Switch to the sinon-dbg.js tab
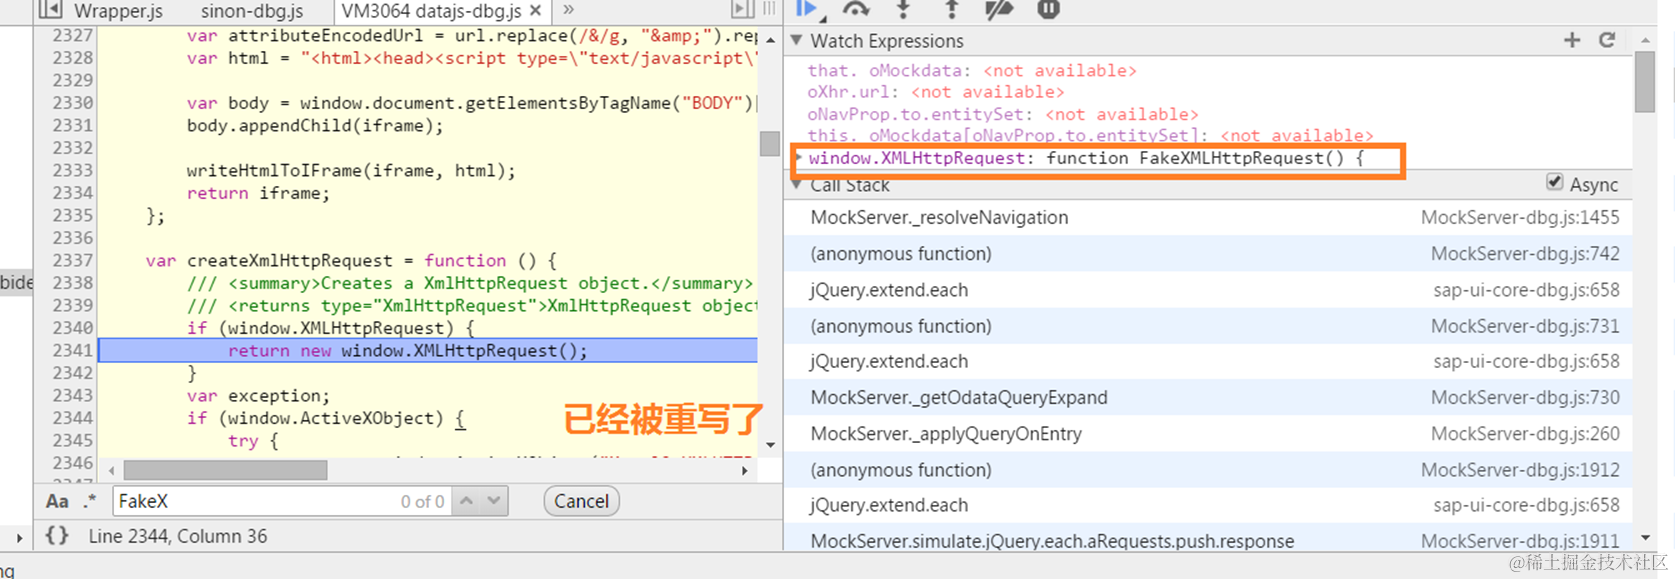Viewport: 1675px width, 579px height. [252, 11]
